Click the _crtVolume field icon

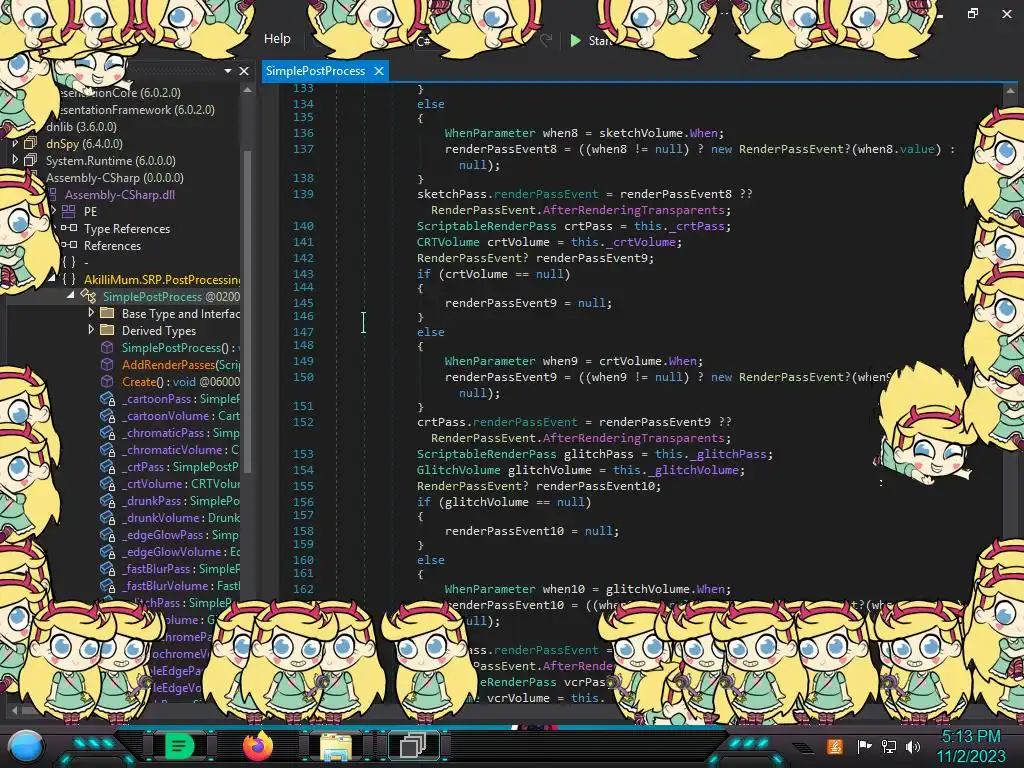(x=108, y=483)
